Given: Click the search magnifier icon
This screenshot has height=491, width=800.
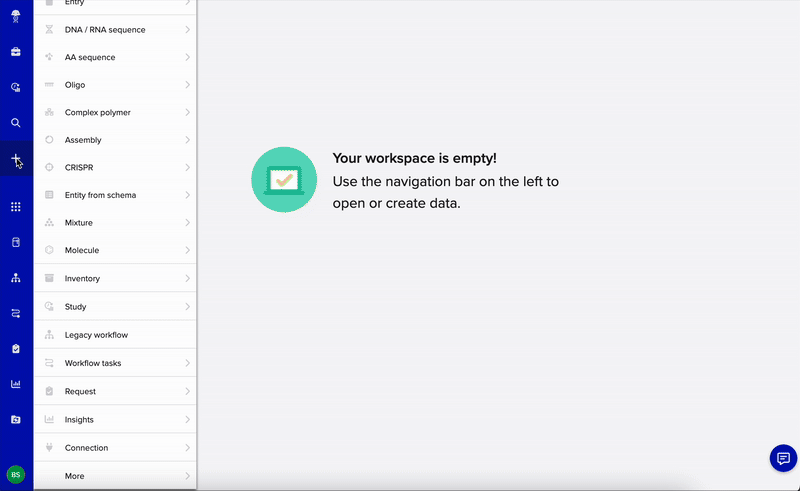Looking at the screenshot, I should [x=15, y=123].
